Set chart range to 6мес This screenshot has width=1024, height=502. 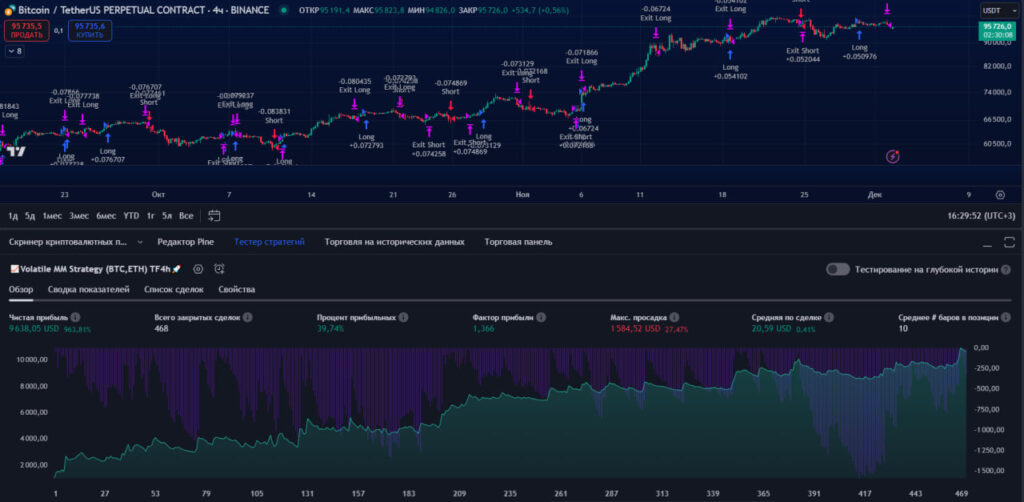click(x=106, y=216)
